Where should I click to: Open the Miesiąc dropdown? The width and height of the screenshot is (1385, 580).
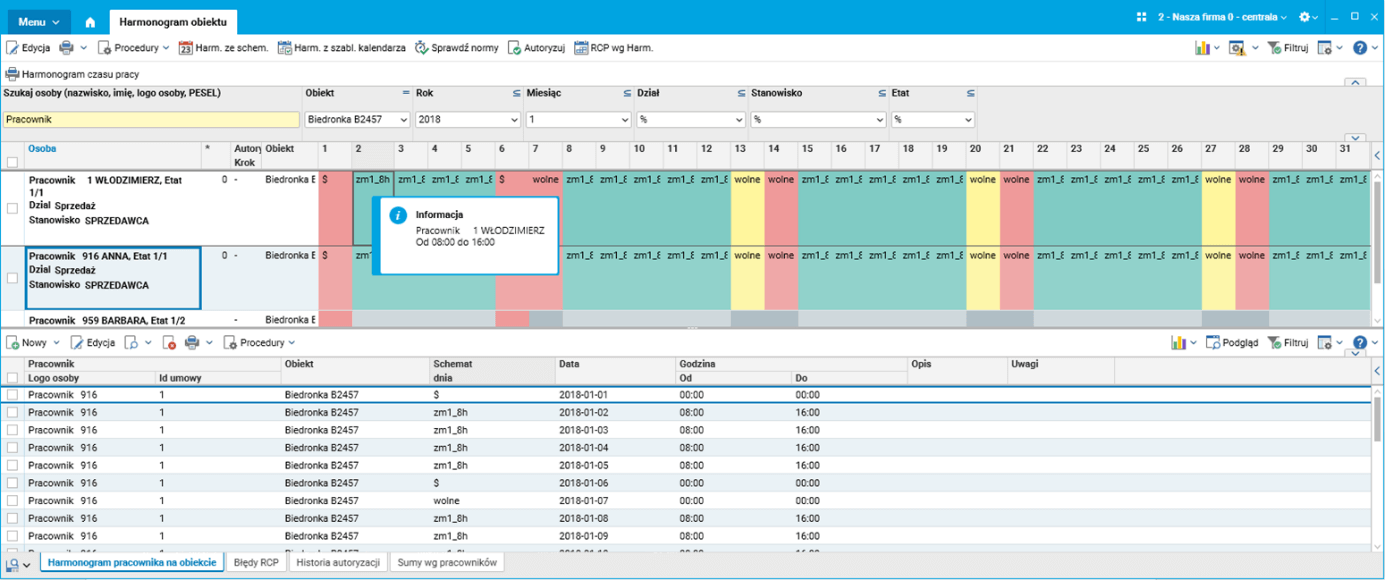pos(578,119)
